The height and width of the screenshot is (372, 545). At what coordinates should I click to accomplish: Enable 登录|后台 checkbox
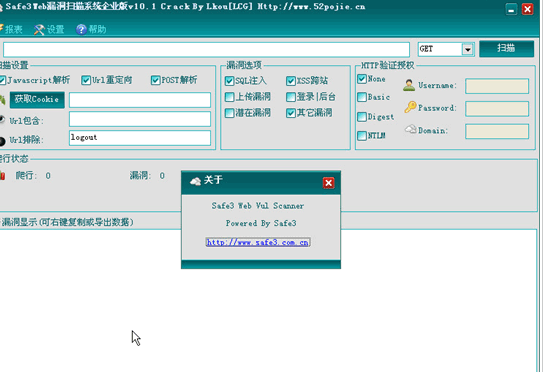tap(291, 97)
